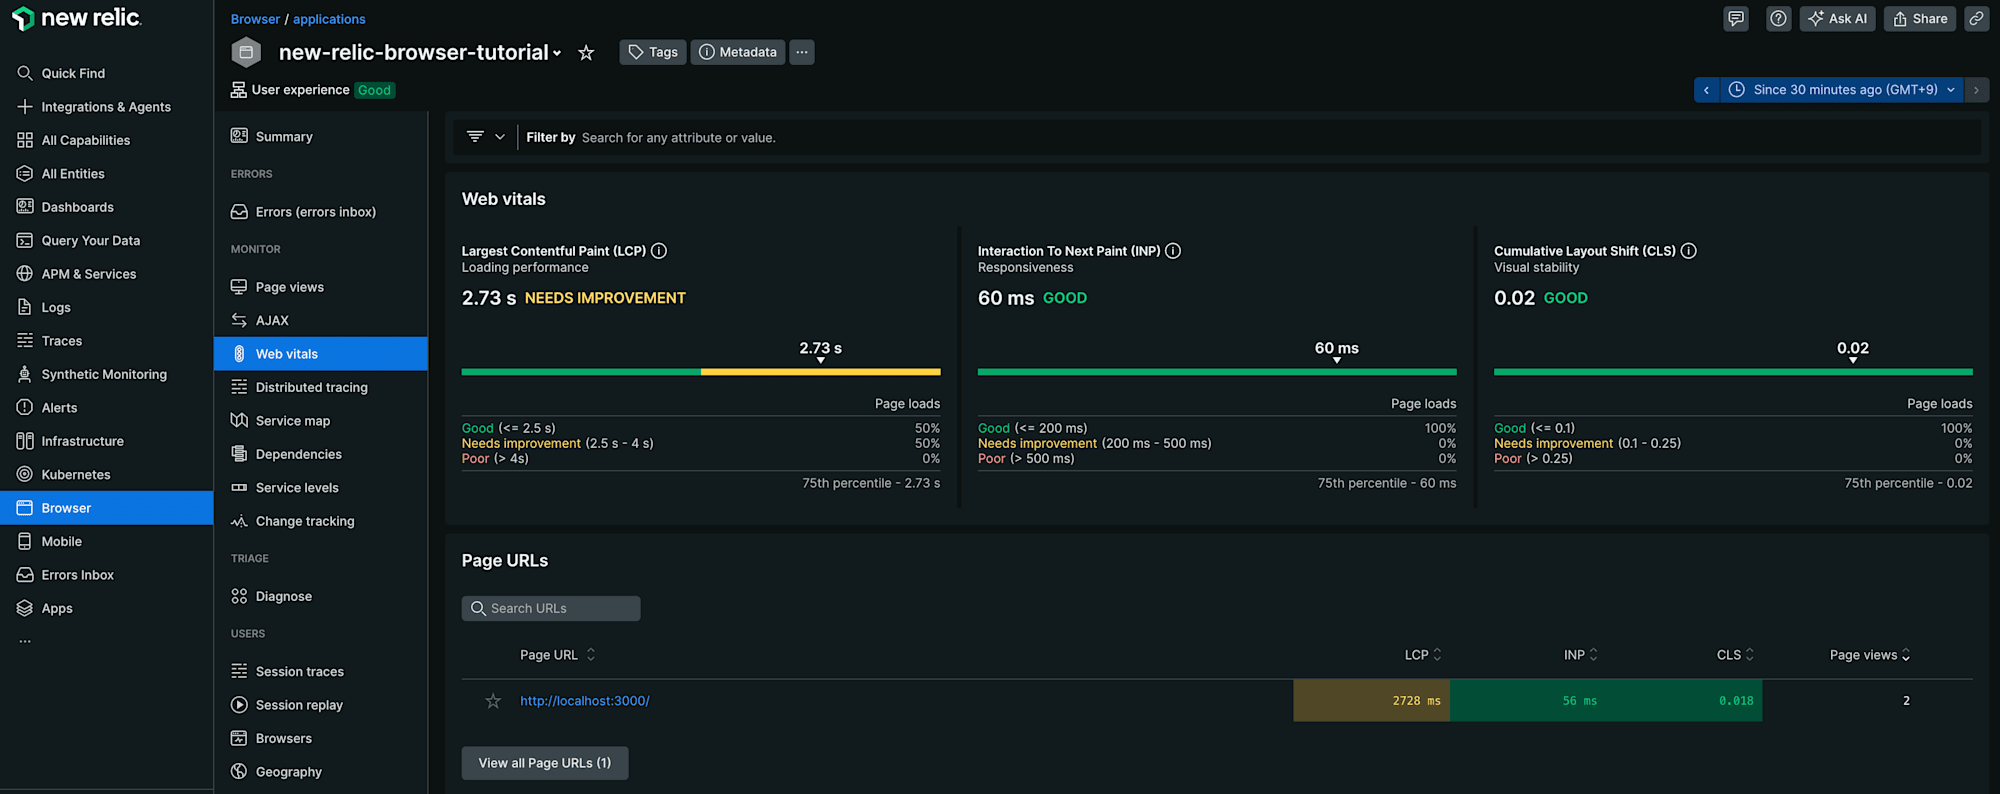Click the Browser breadcrumb link
The width and height of the screenshot is (2000, 794).
pyautogui.click(x=256, y=19)
